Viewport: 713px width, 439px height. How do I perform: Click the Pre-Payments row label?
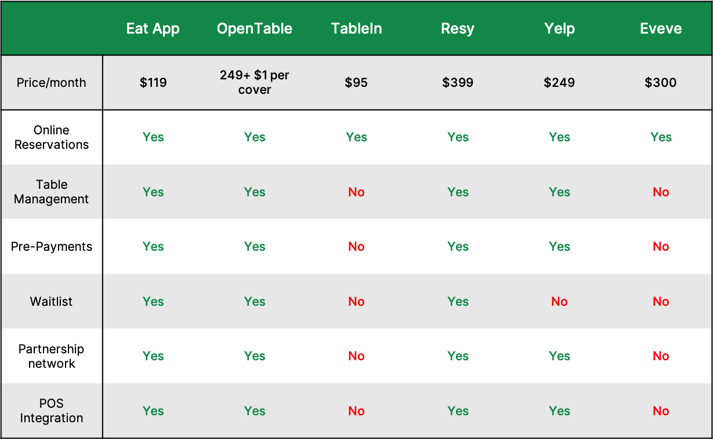click(51, 247)
